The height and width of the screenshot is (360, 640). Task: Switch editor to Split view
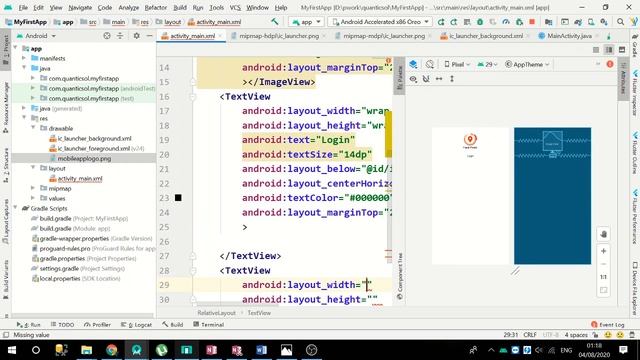609,50
